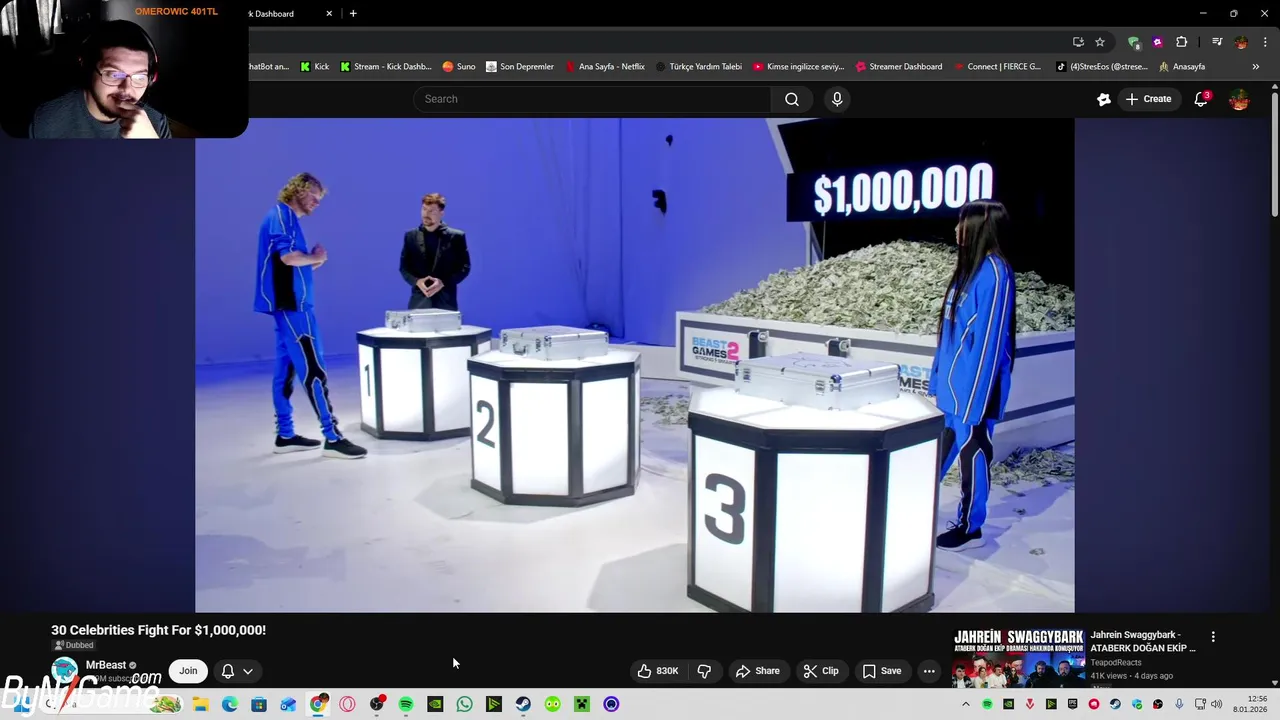Click the install app icon in address bar
Screen dimensions: 1280x720
1078,42
